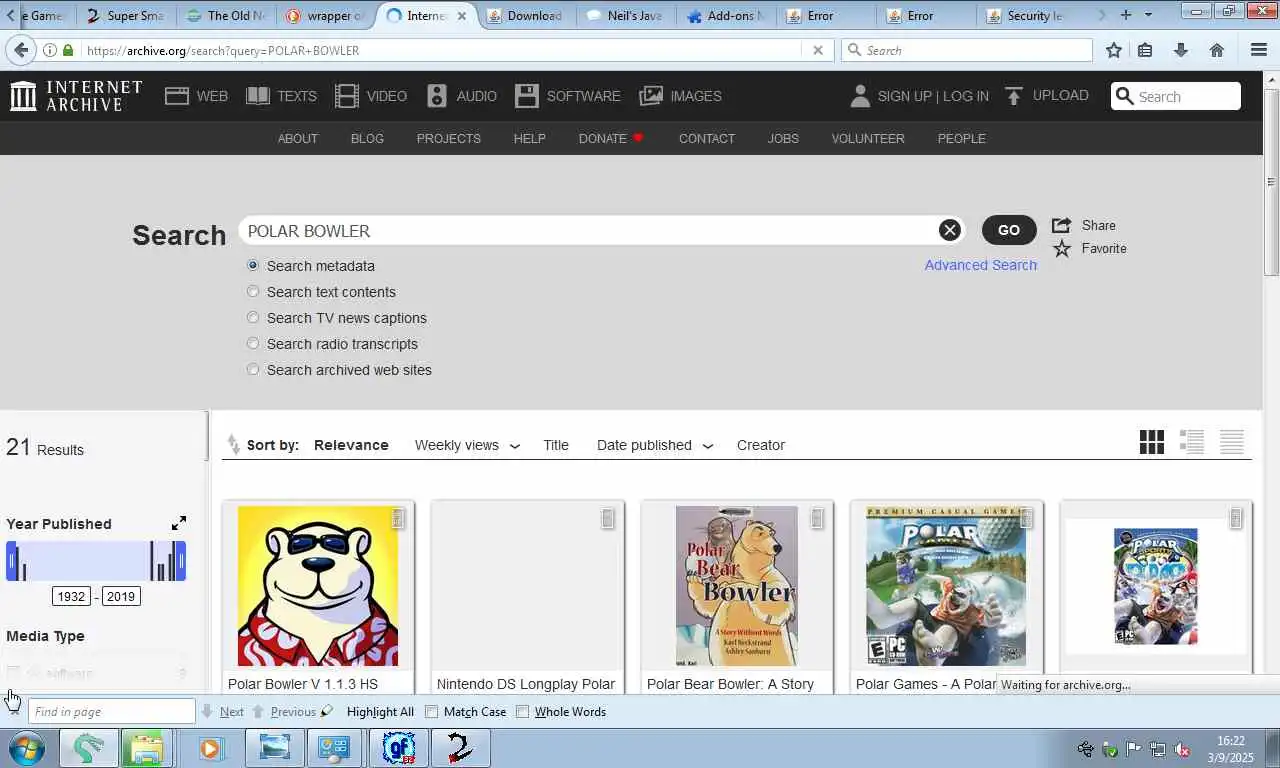
Task: Open the Software section icon
Action: 527,96
